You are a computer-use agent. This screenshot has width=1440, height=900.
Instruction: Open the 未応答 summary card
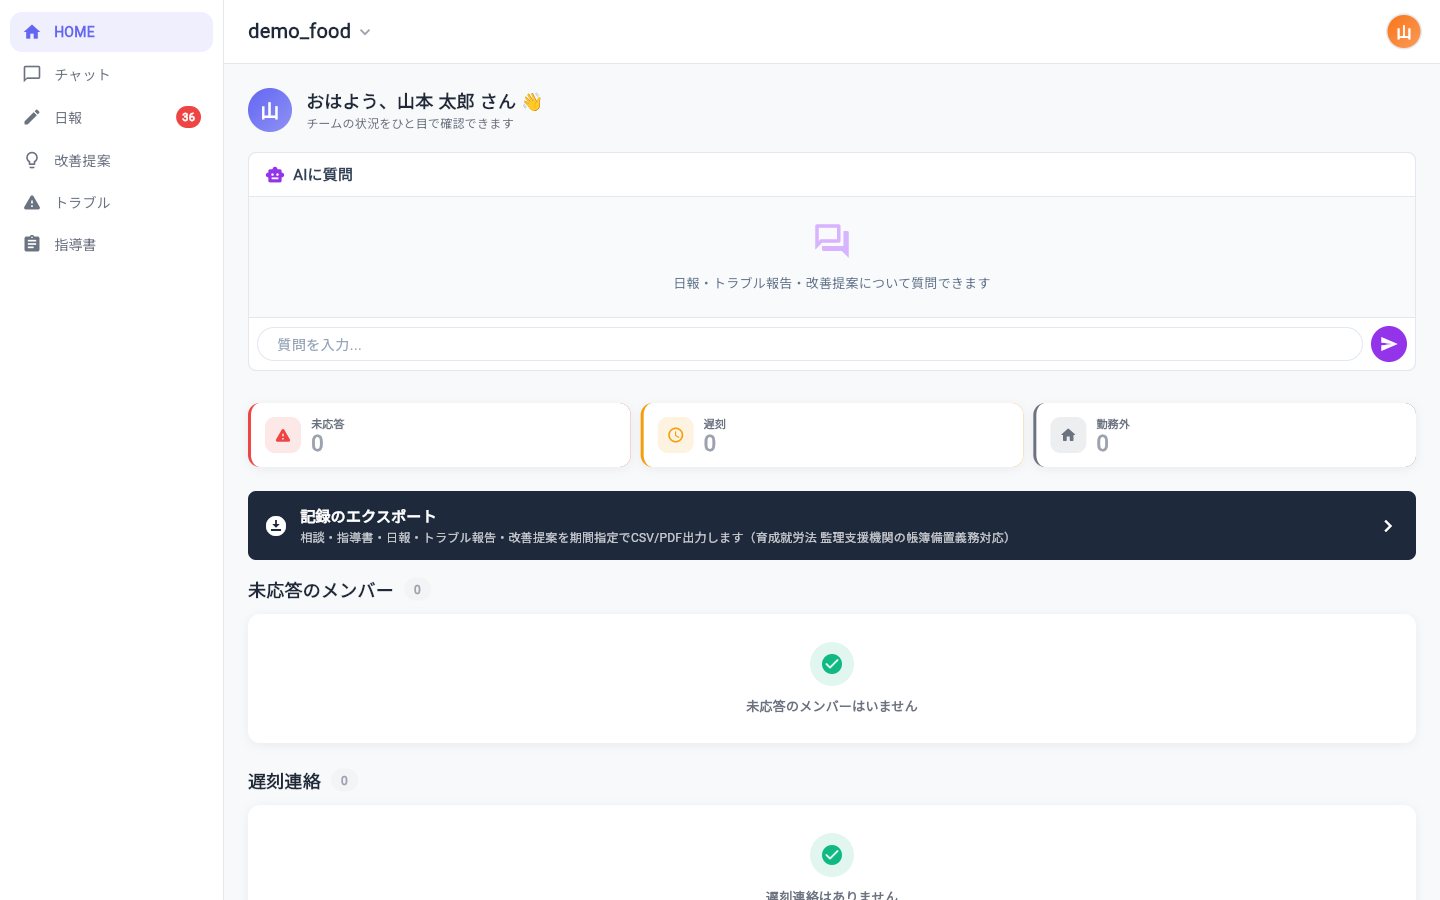click(x=439, y=435)
